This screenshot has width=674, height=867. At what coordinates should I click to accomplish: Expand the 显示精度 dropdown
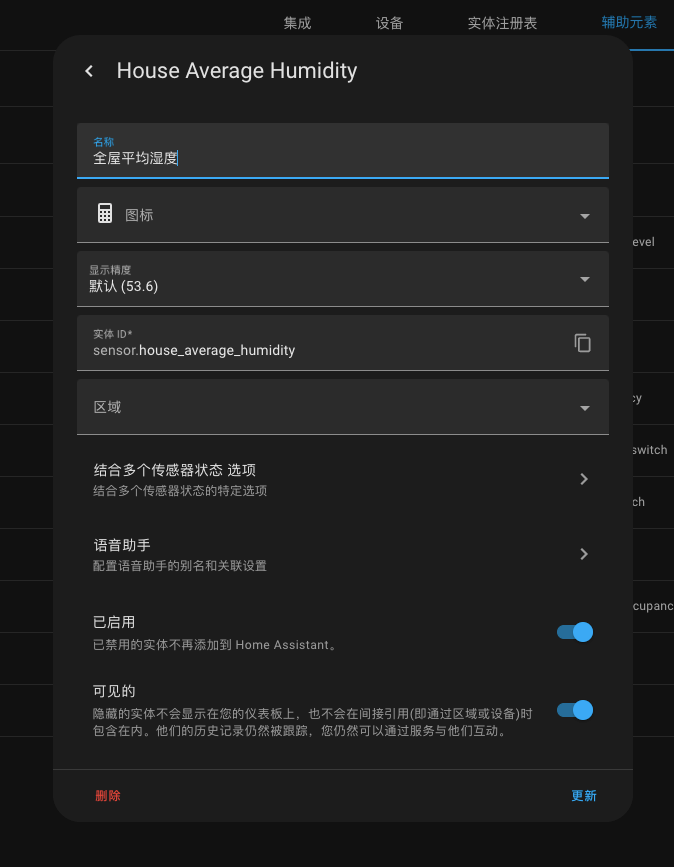coord(585,279)
